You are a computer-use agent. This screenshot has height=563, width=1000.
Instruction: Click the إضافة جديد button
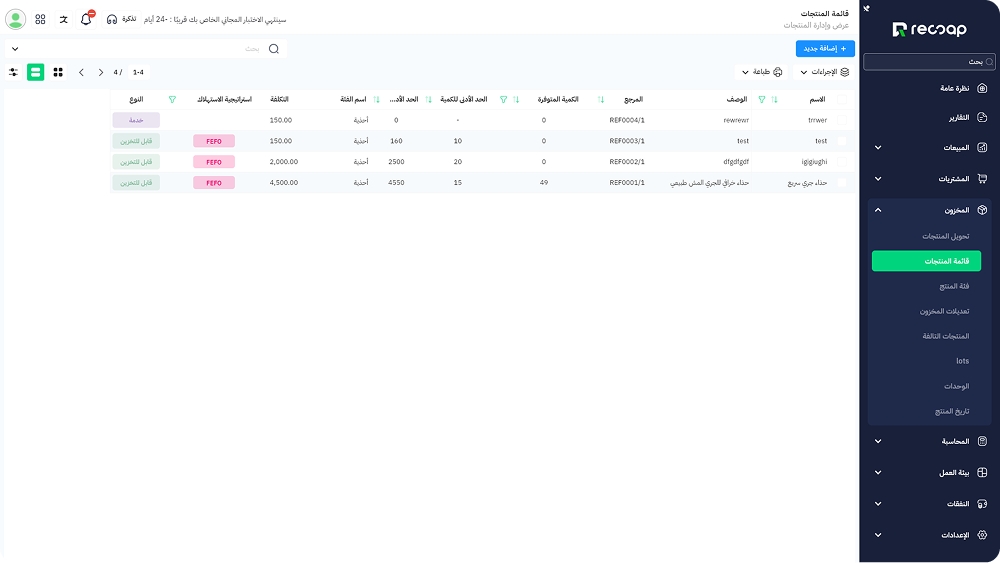pos(825,48)
